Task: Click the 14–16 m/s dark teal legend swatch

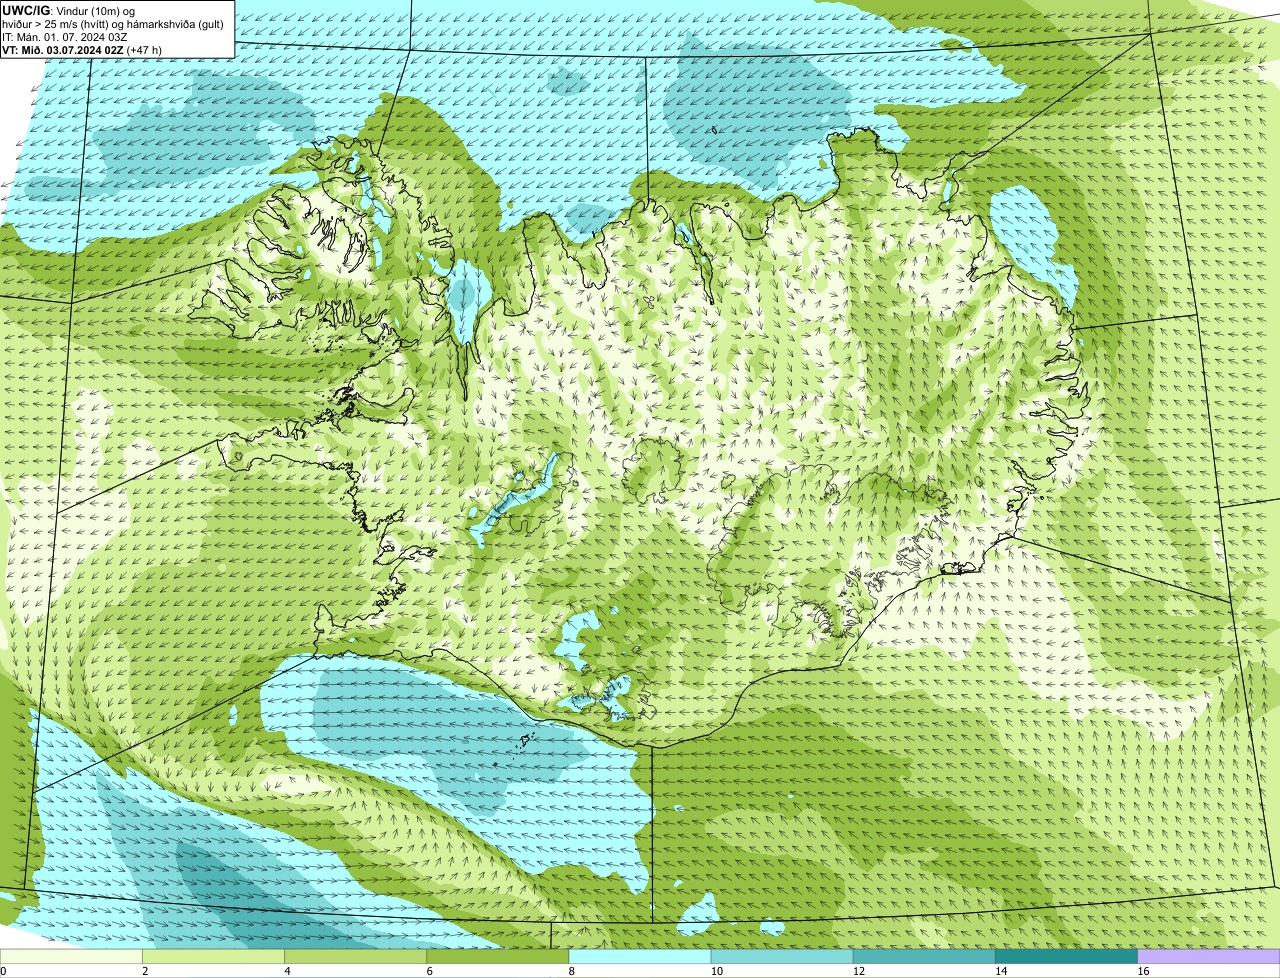Action: pos(1066,956)
